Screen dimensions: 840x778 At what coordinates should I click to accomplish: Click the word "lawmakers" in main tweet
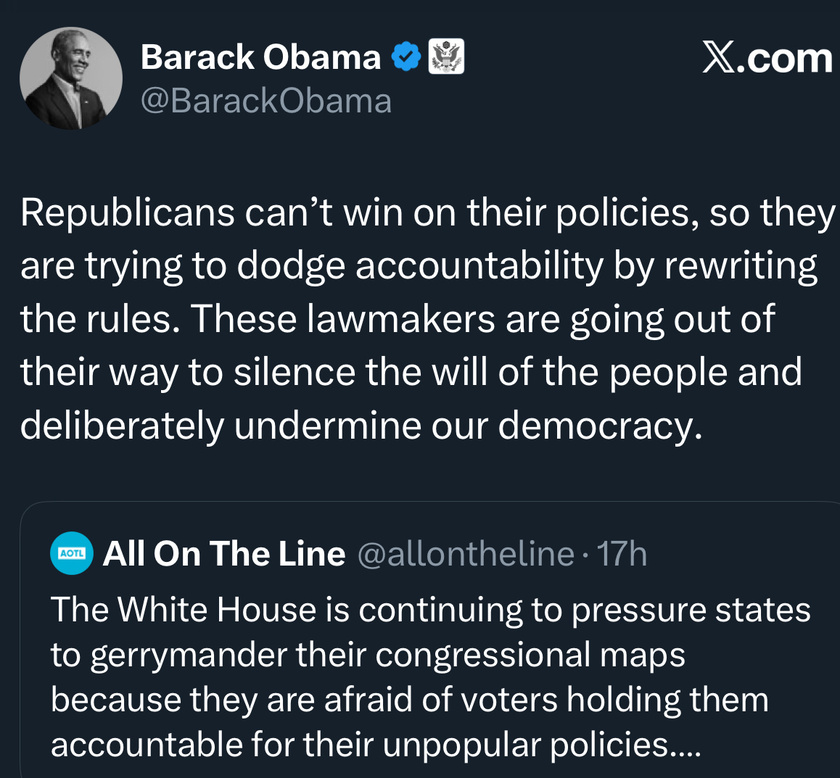coord(401,319)
